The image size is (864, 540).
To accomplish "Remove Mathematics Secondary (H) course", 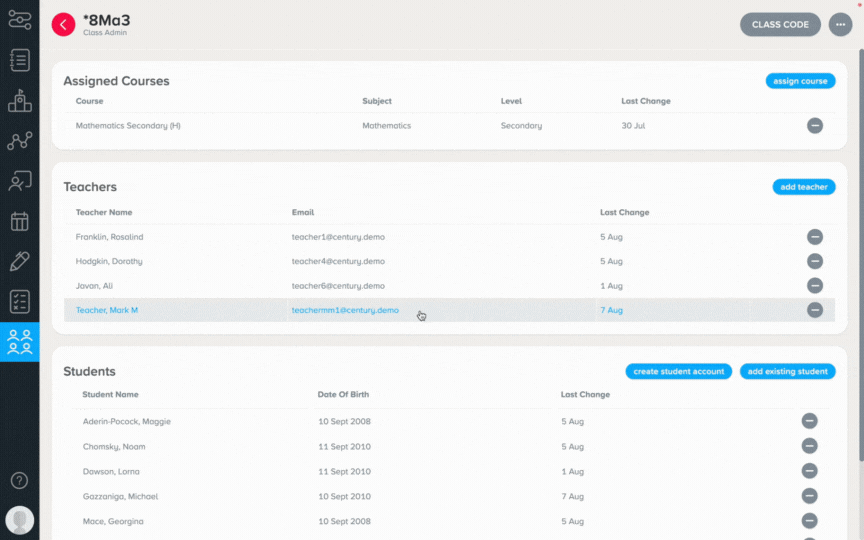I will 815,126.
